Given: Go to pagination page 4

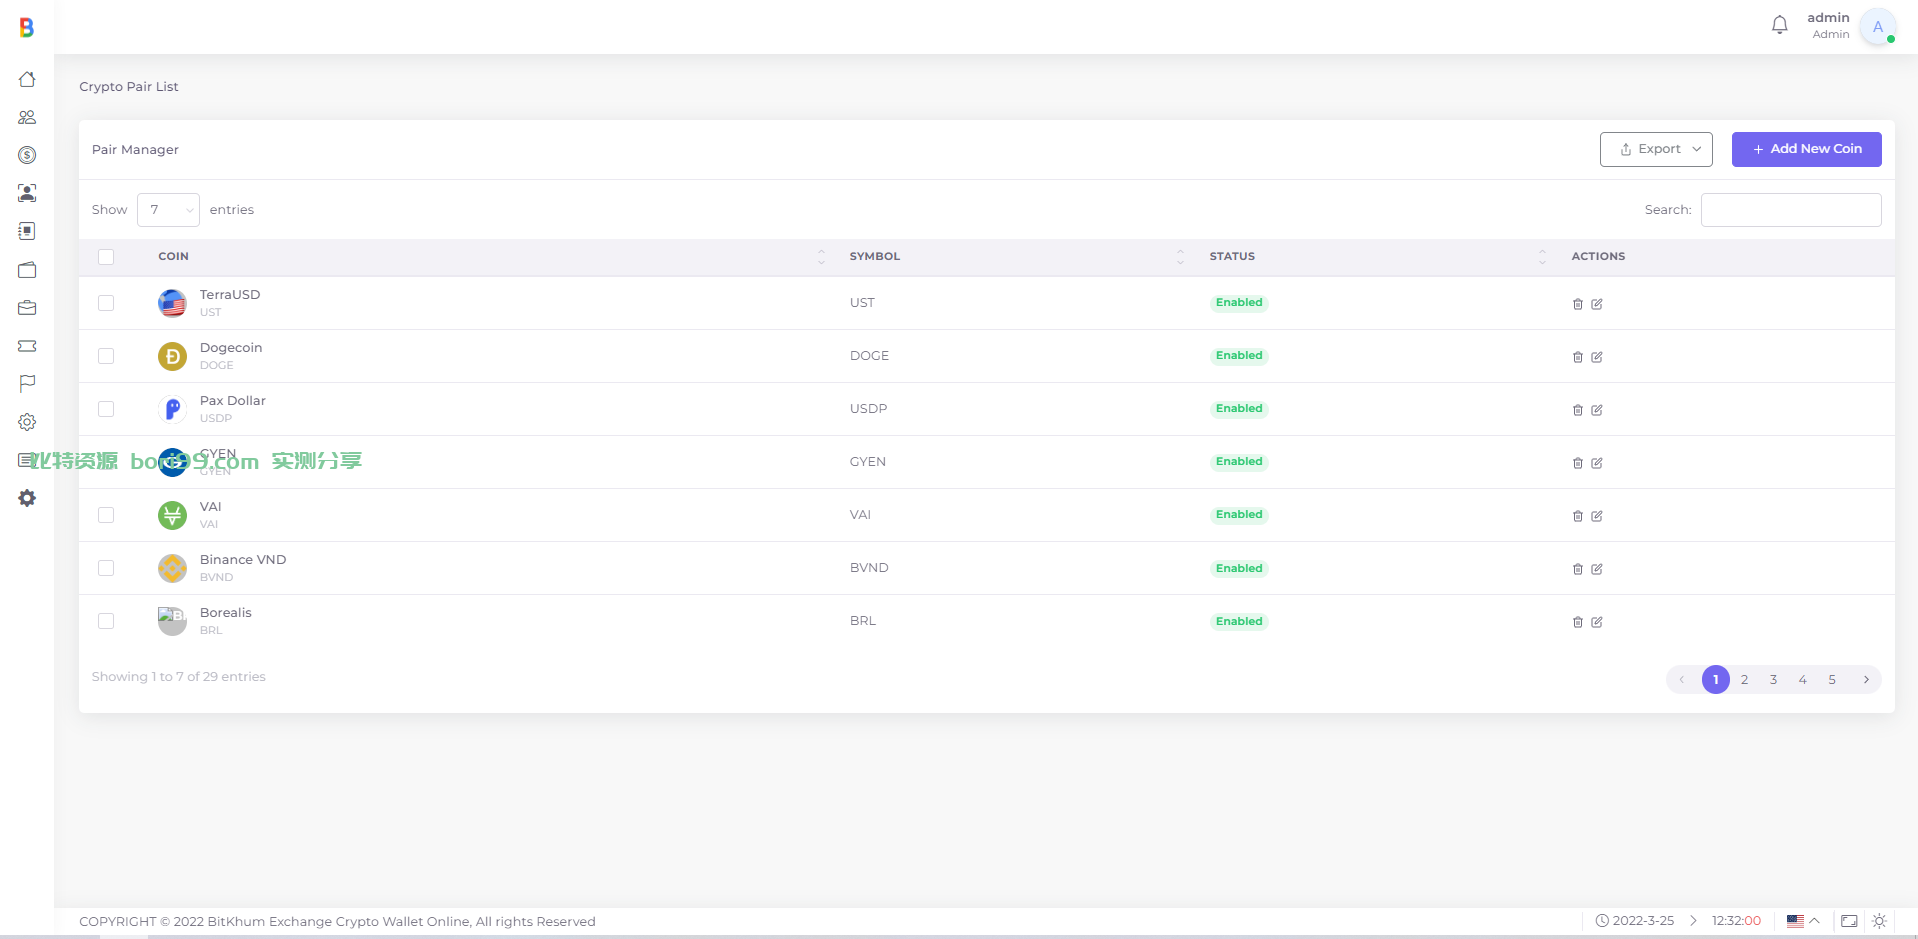Looking at the screenshot, I should tap(1803, 680).
